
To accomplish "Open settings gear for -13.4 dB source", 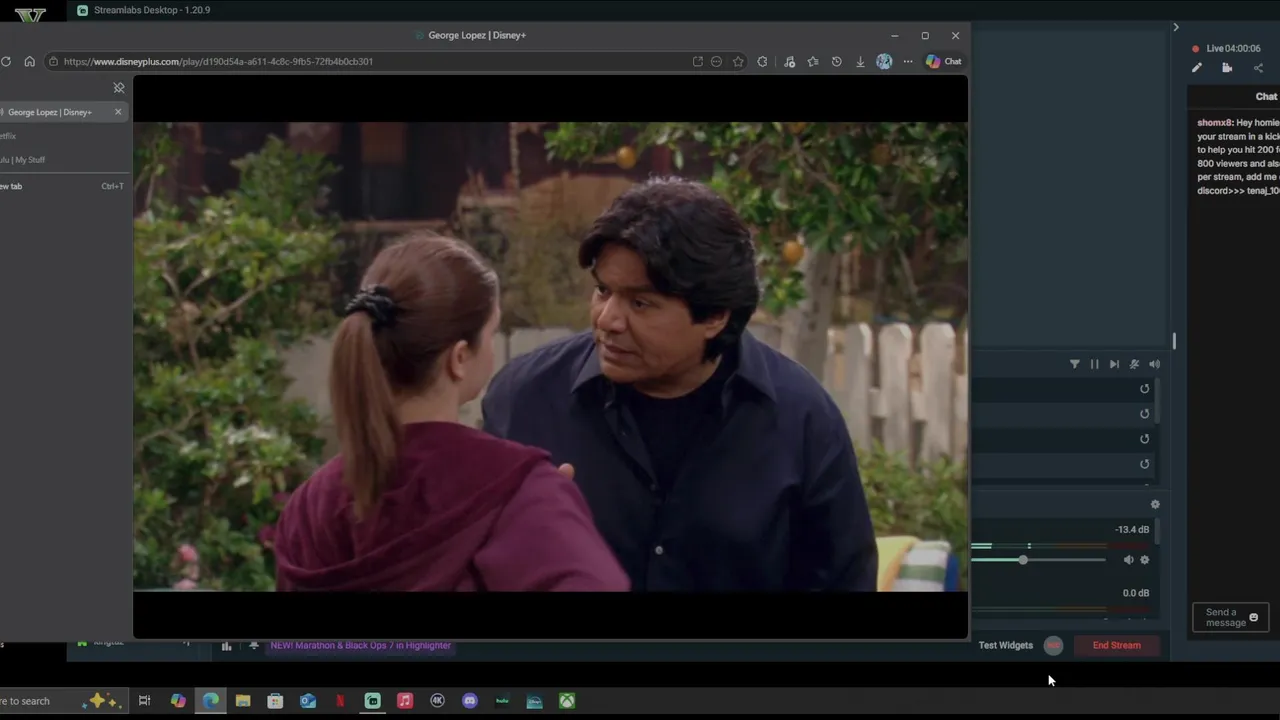I will pos(1145,560).
